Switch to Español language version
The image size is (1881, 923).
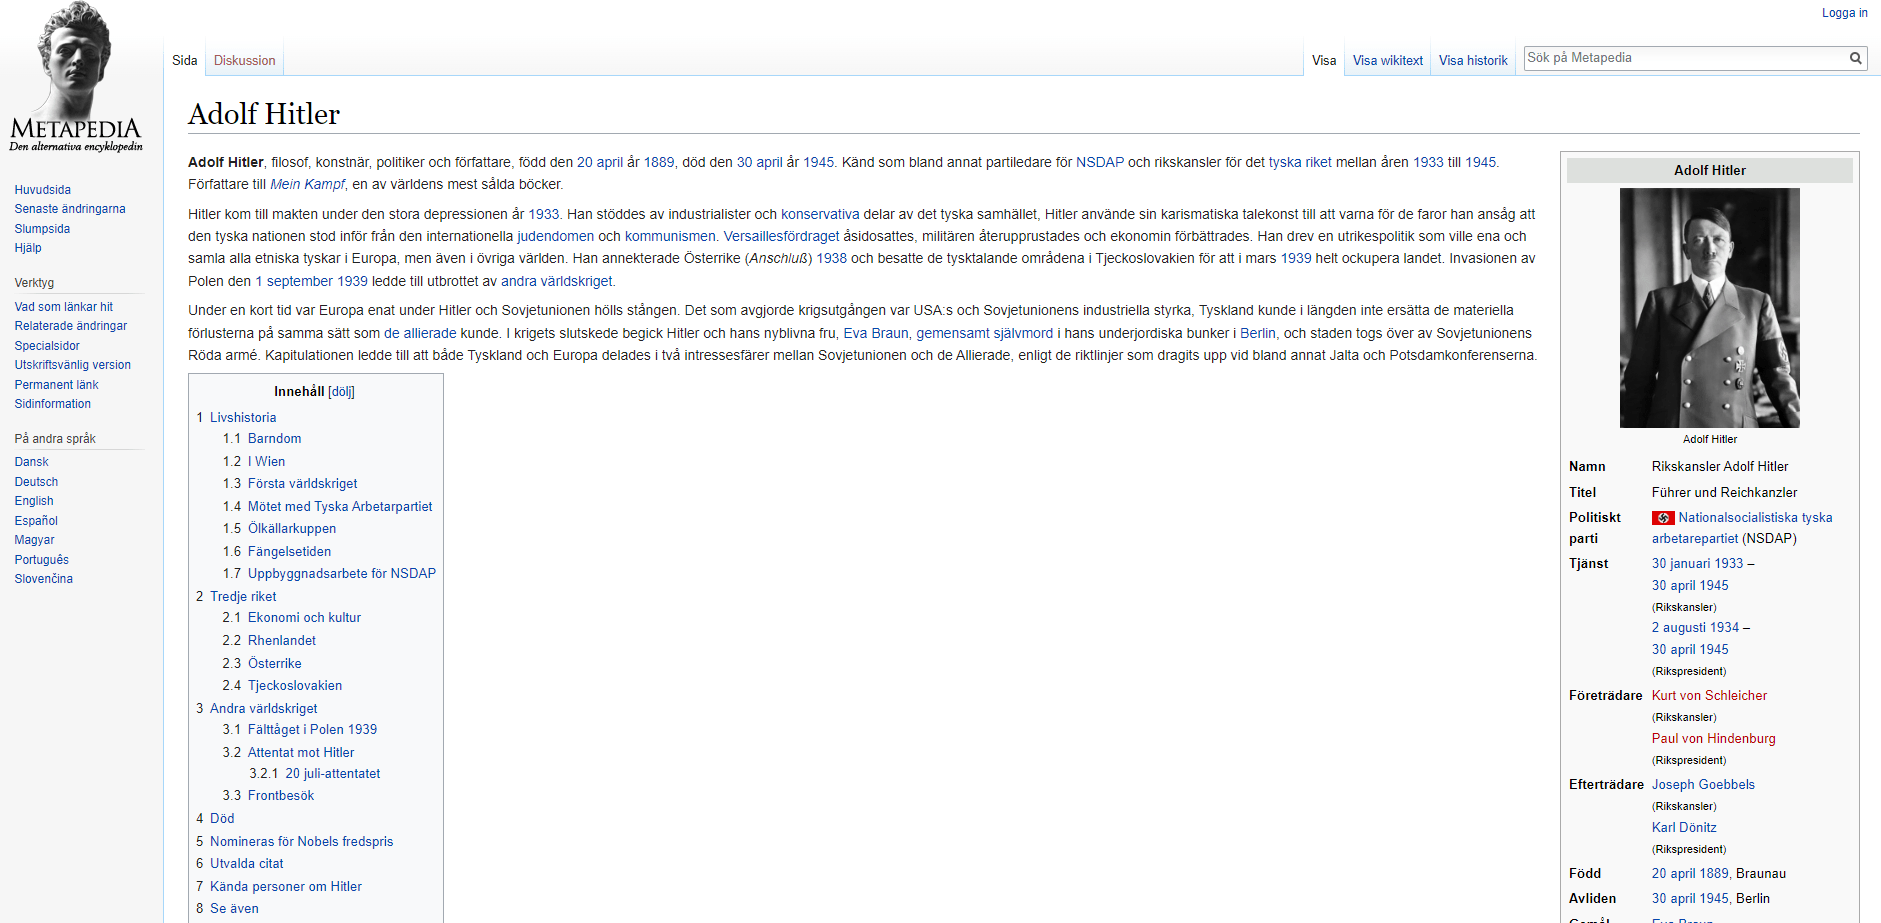tap(36, 521)
